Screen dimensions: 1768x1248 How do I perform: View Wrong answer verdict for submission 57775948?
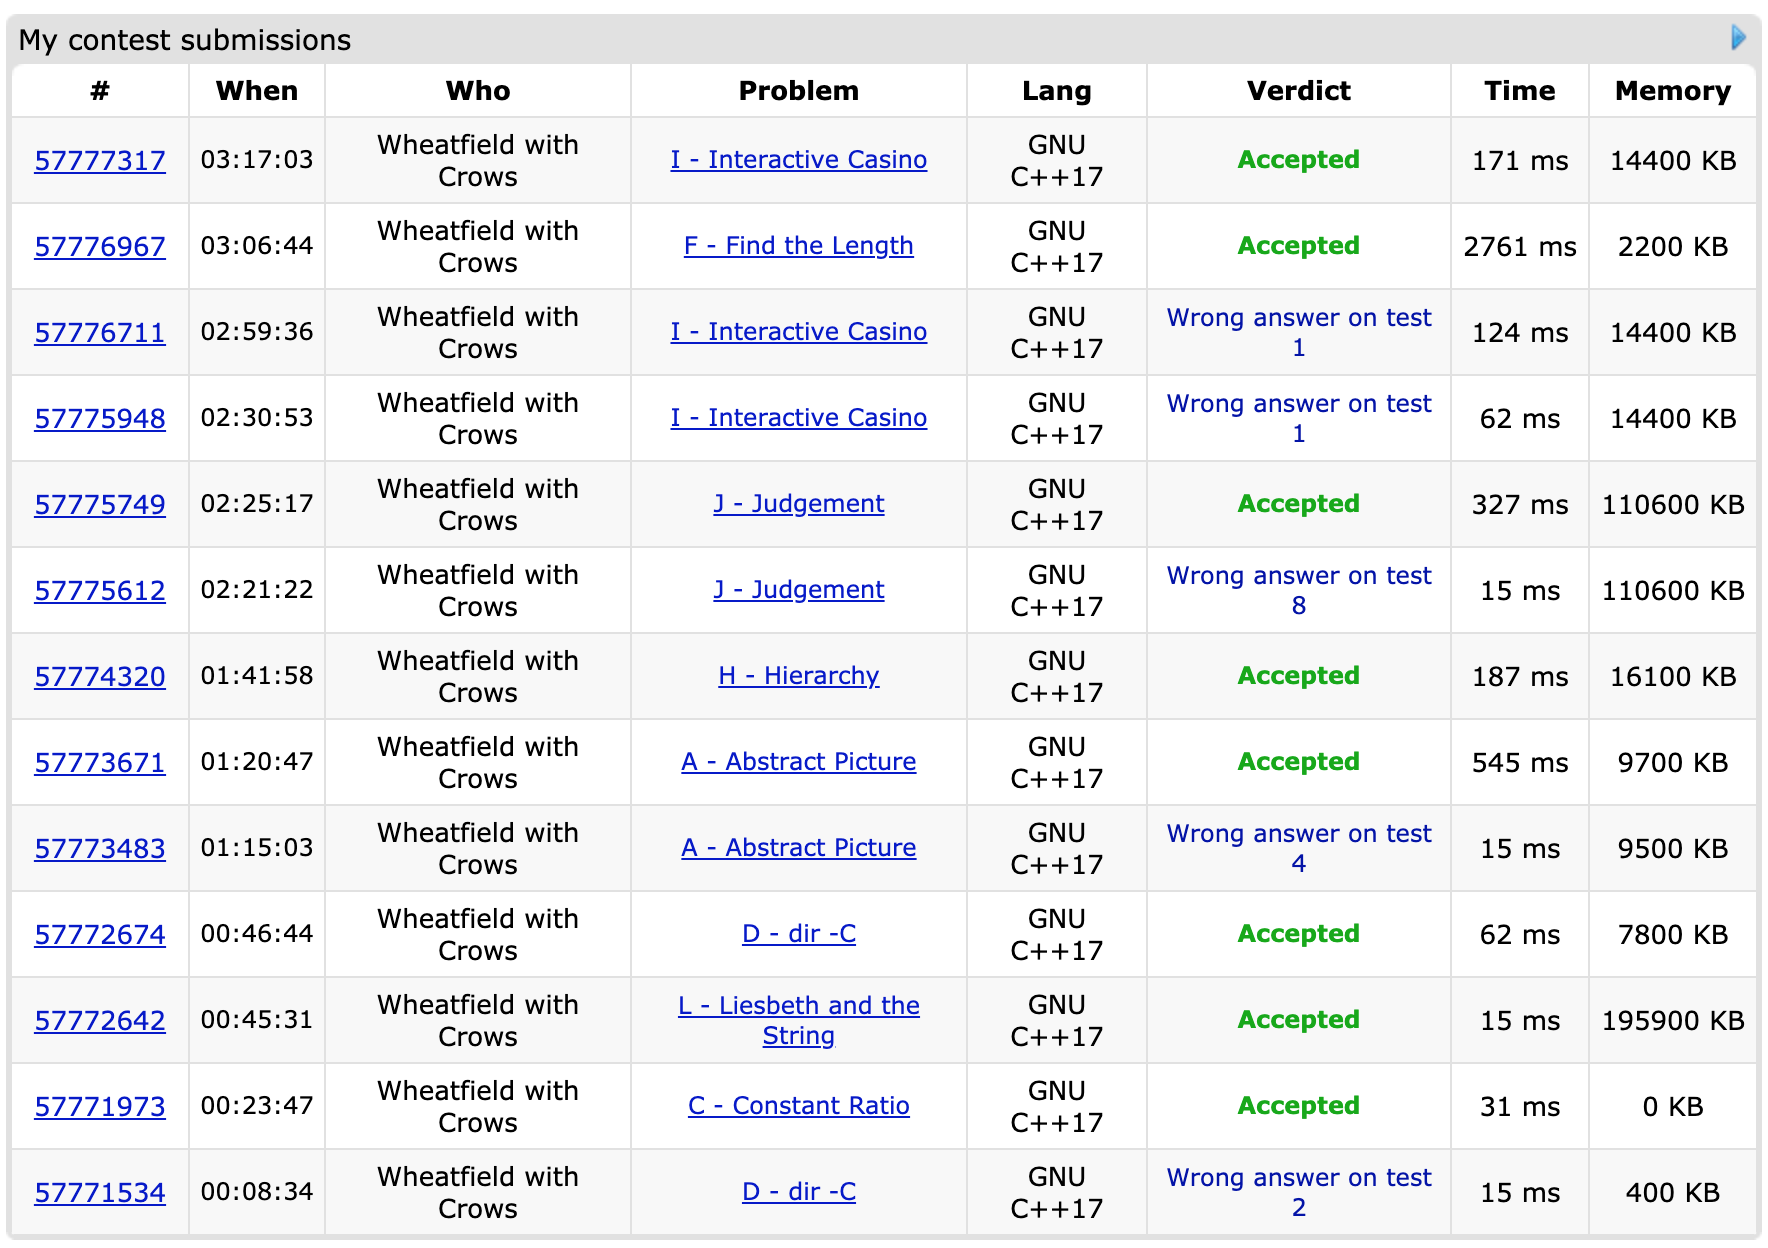[1298, 418]
